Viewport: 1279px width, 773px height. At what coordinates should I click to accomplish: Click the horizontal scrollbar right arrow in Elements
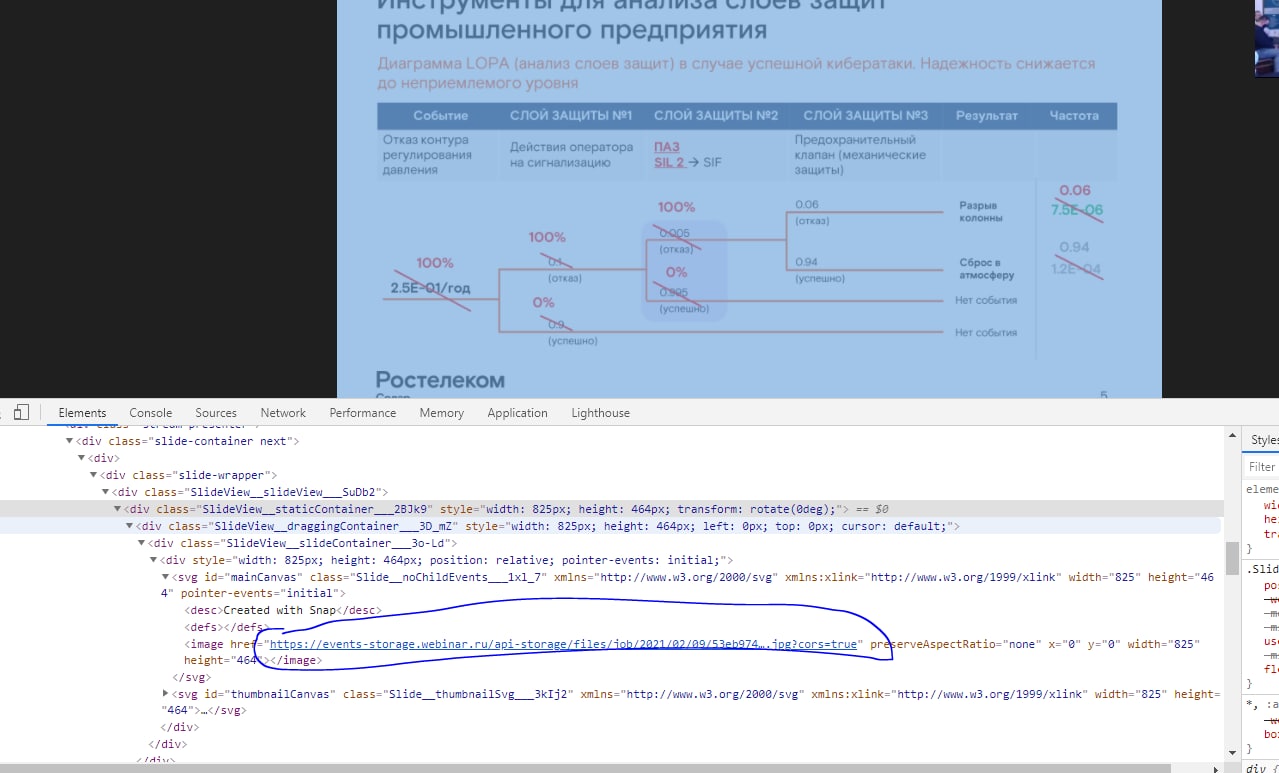[x=1217, y=768]
